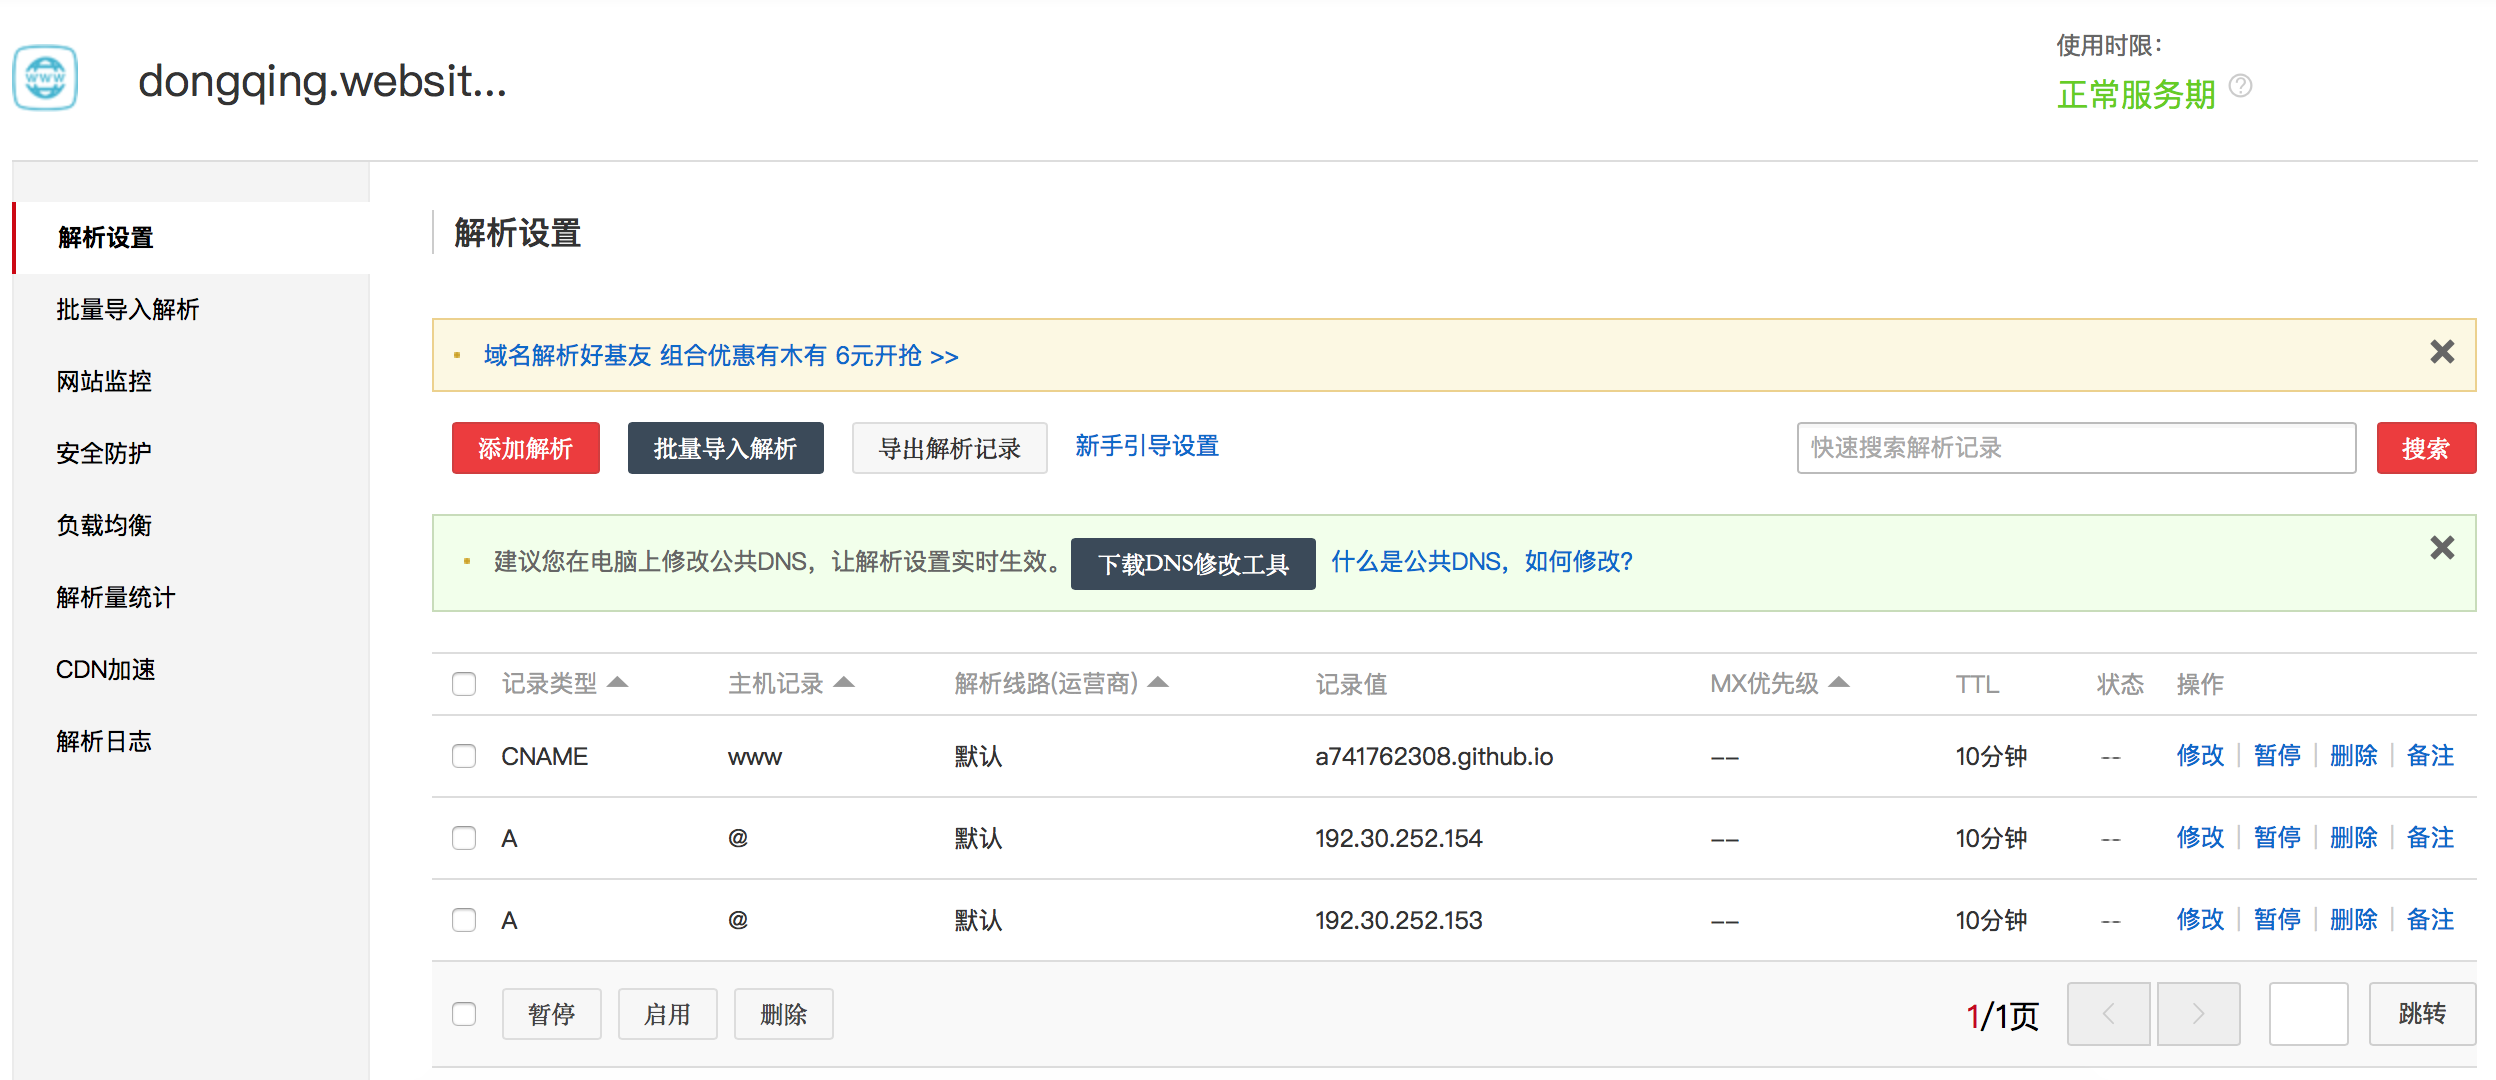Viewport: 2496px width, 1080px height.
Task: Click the red 添加解析 button
Action: 525,448
